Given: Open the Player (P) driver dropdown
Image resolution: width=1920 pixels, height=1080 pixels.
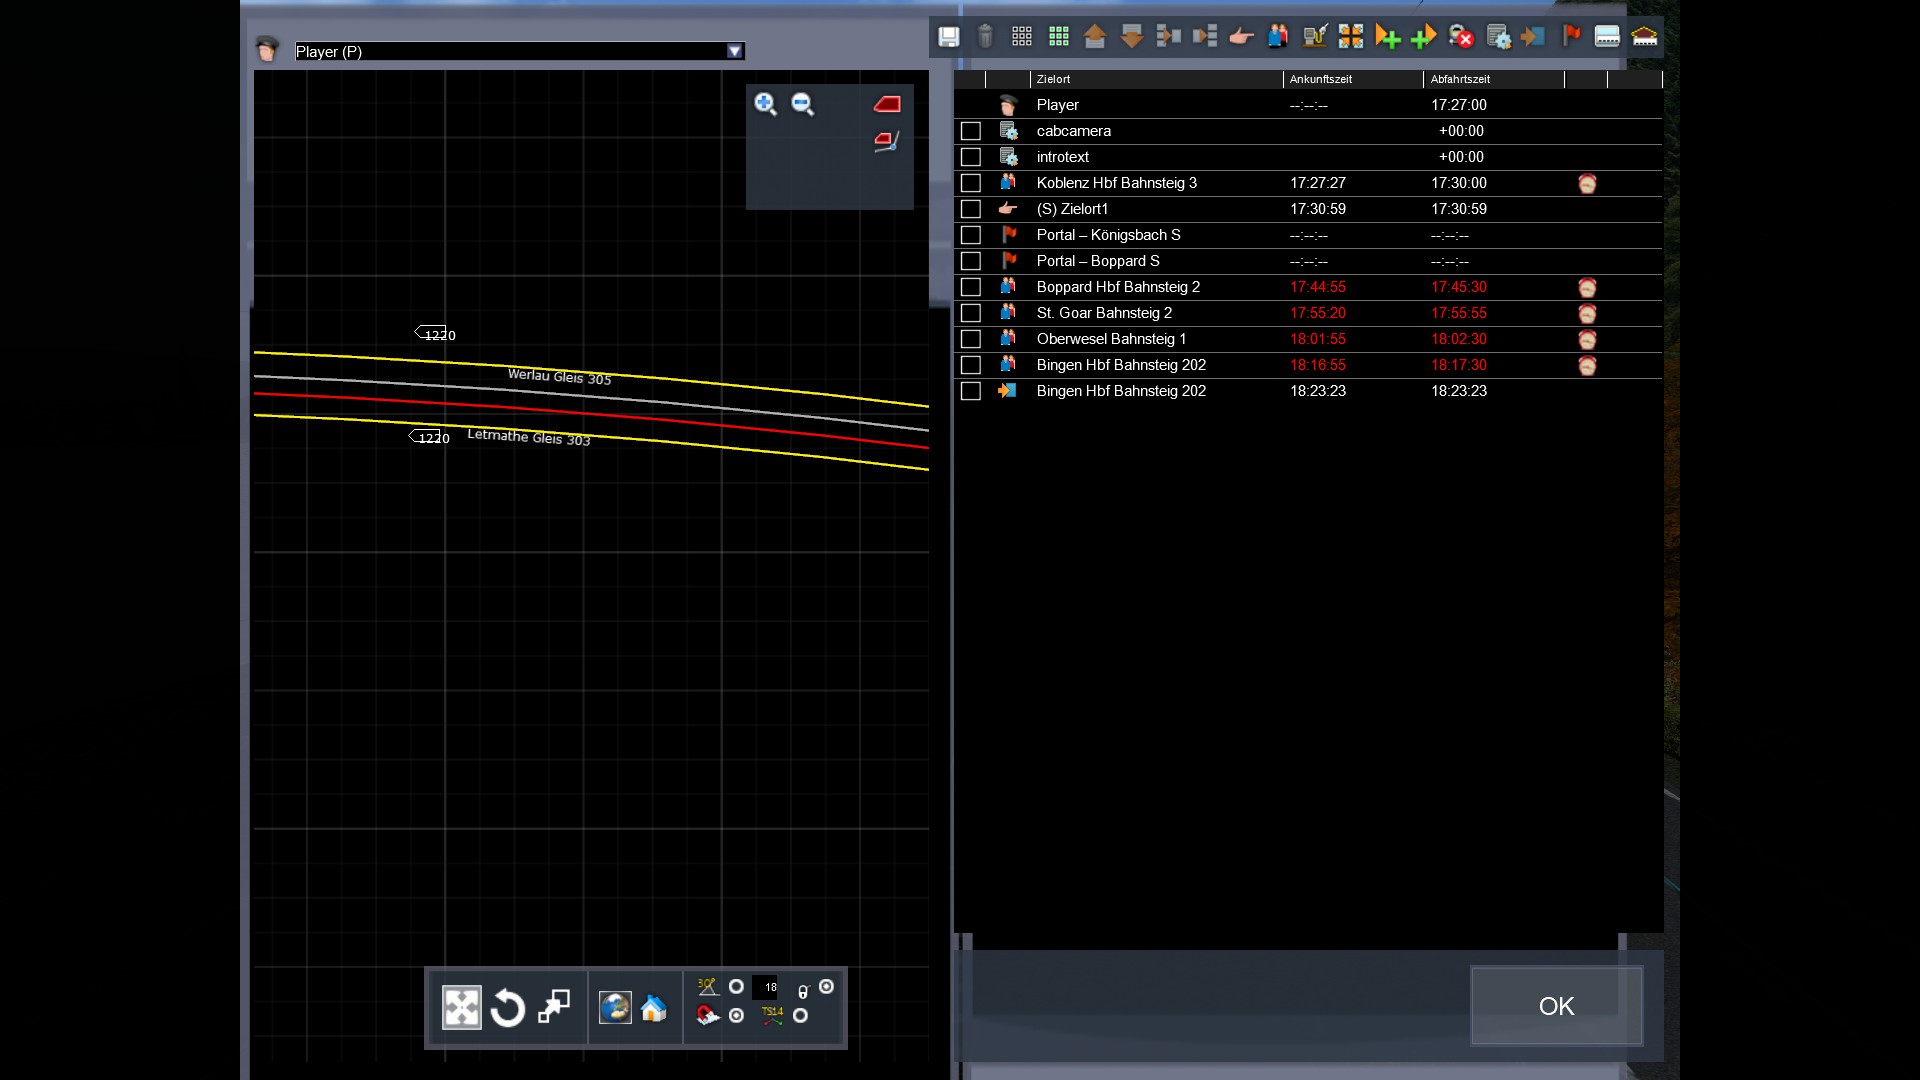Looking at the screenshot, I should 735,51.
